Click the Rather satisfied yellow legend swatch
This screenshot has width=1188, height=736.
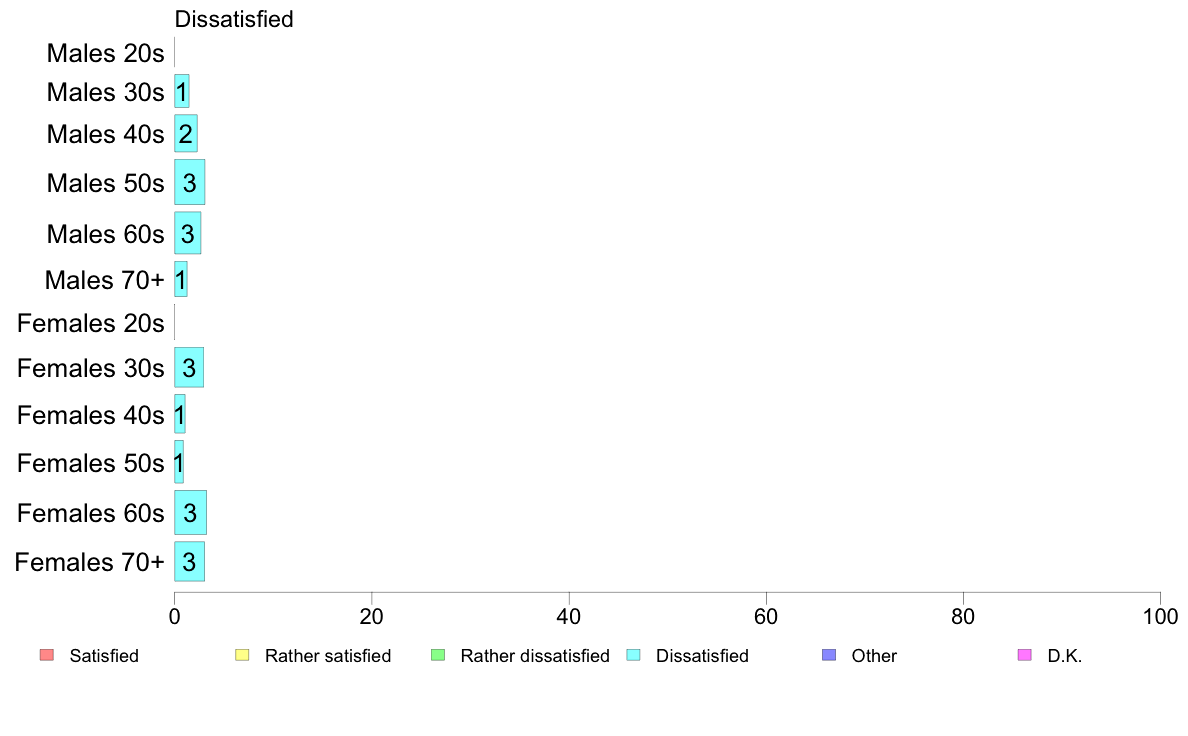click(x=242, y=655)
